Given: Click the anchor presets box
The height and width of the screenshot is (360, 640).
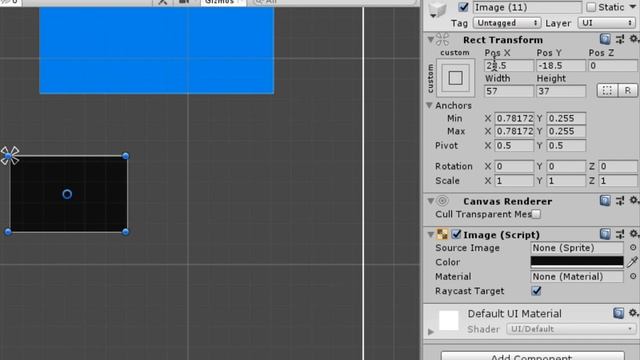Looking at the screenshot, I should pos(456,78).
